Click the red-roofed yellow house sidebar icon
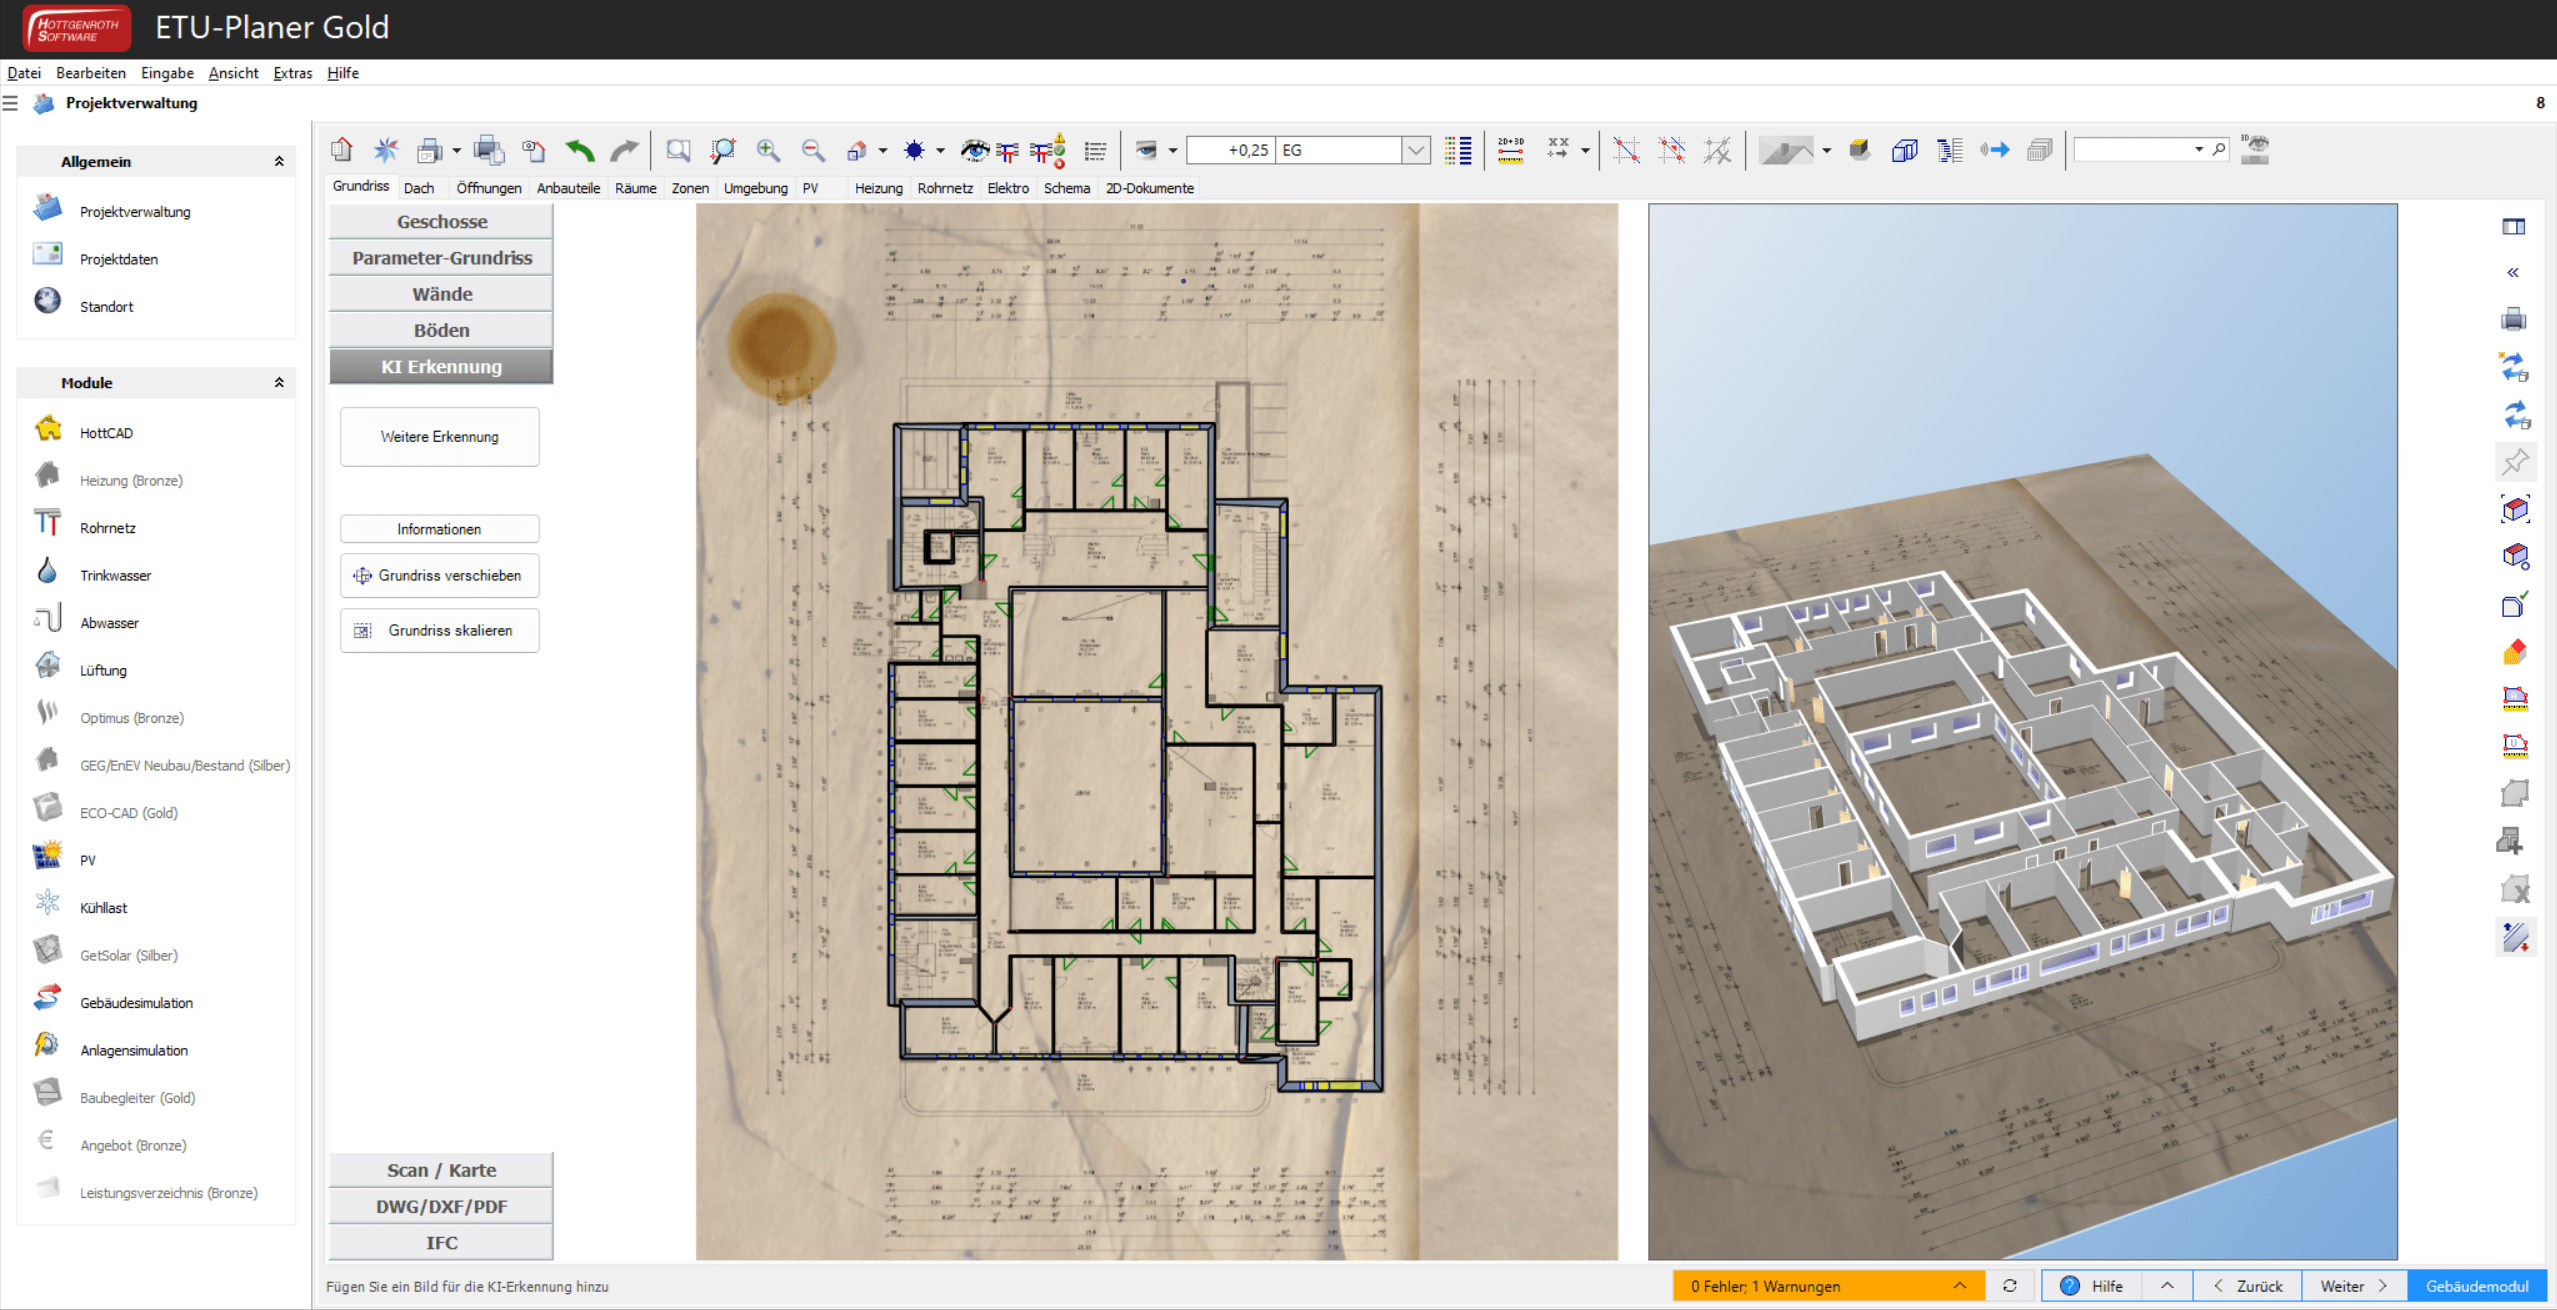Screen dimensions: 2557x1310 click(2515, 652)
